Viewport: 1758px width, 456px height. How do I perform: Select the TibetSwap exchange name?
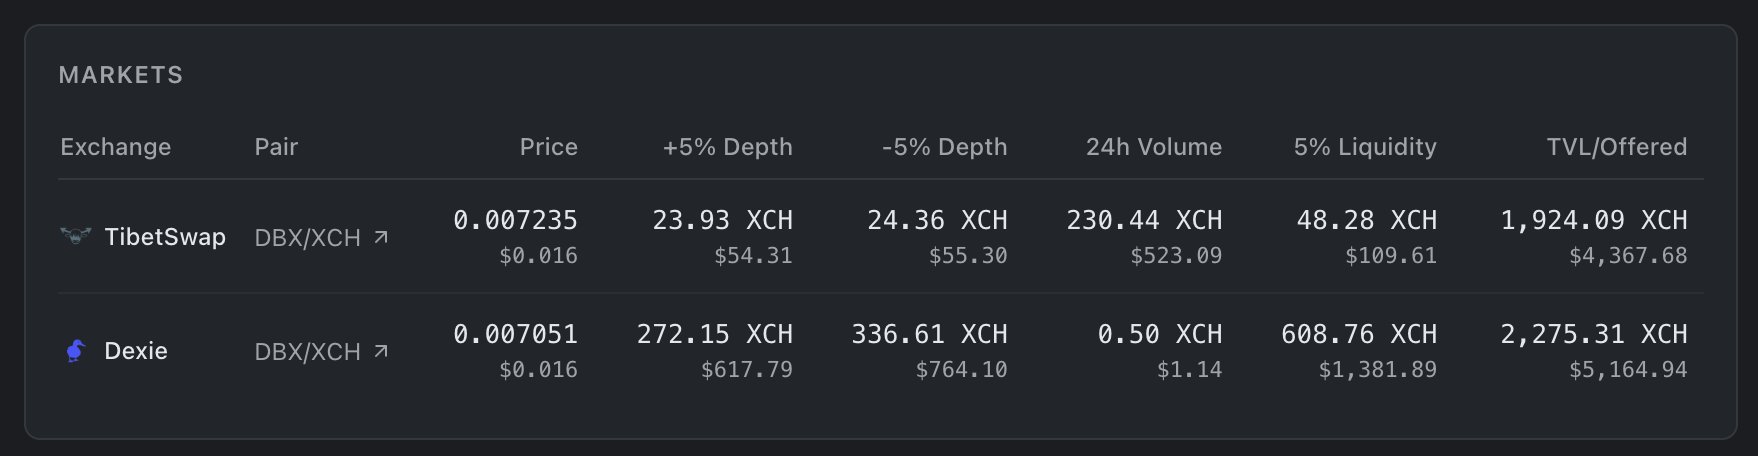[165, 237]
